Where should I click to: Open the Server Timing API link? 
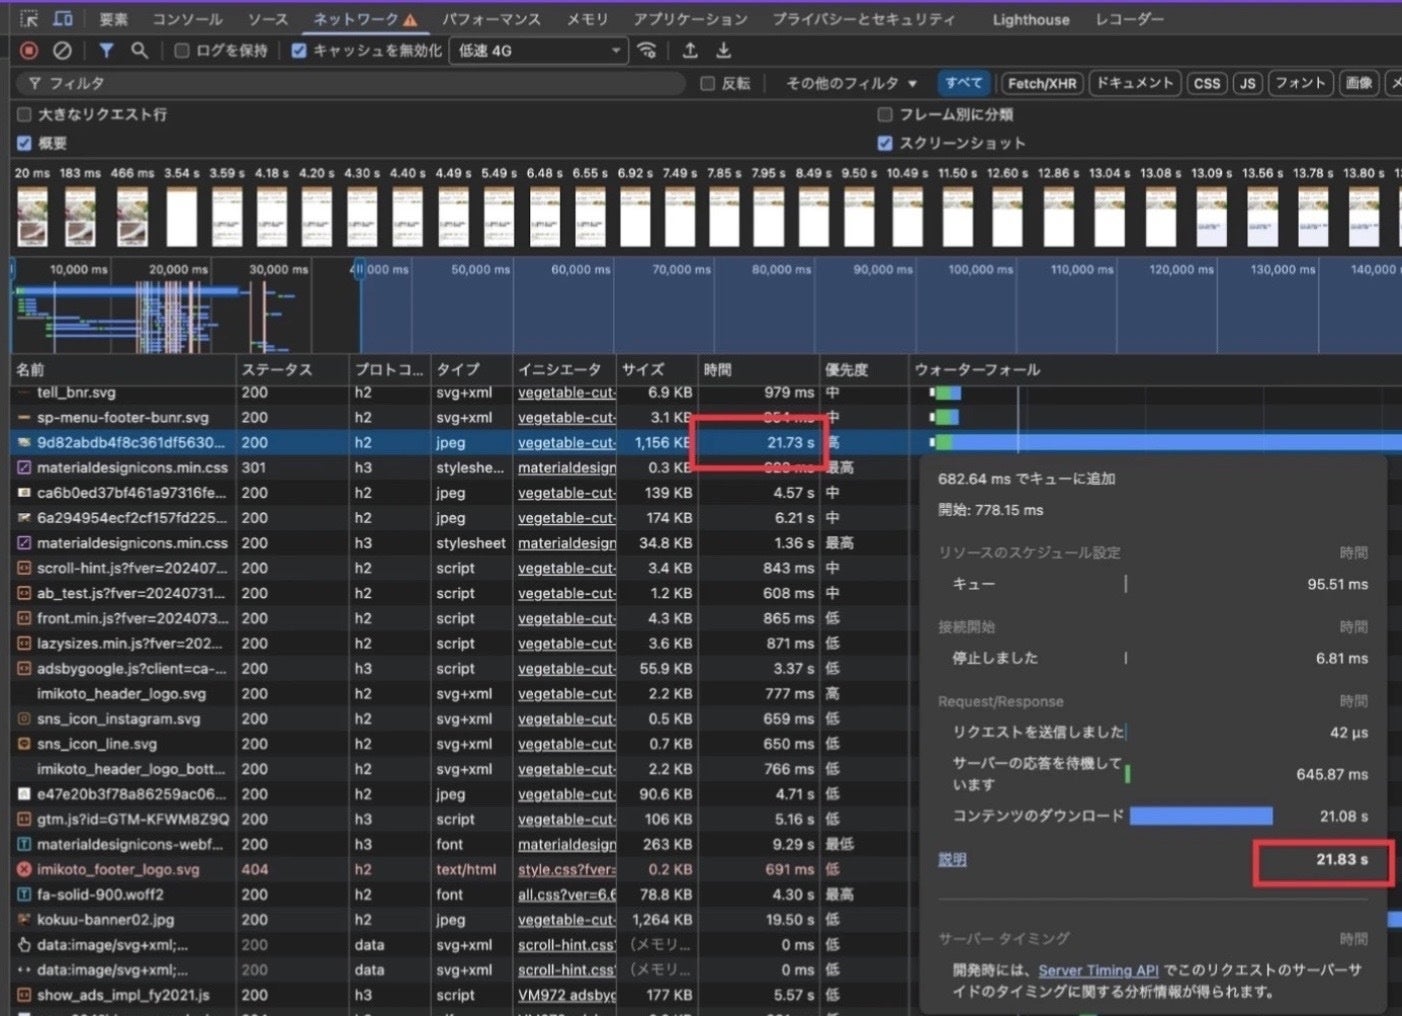(x=1098, y=970)
